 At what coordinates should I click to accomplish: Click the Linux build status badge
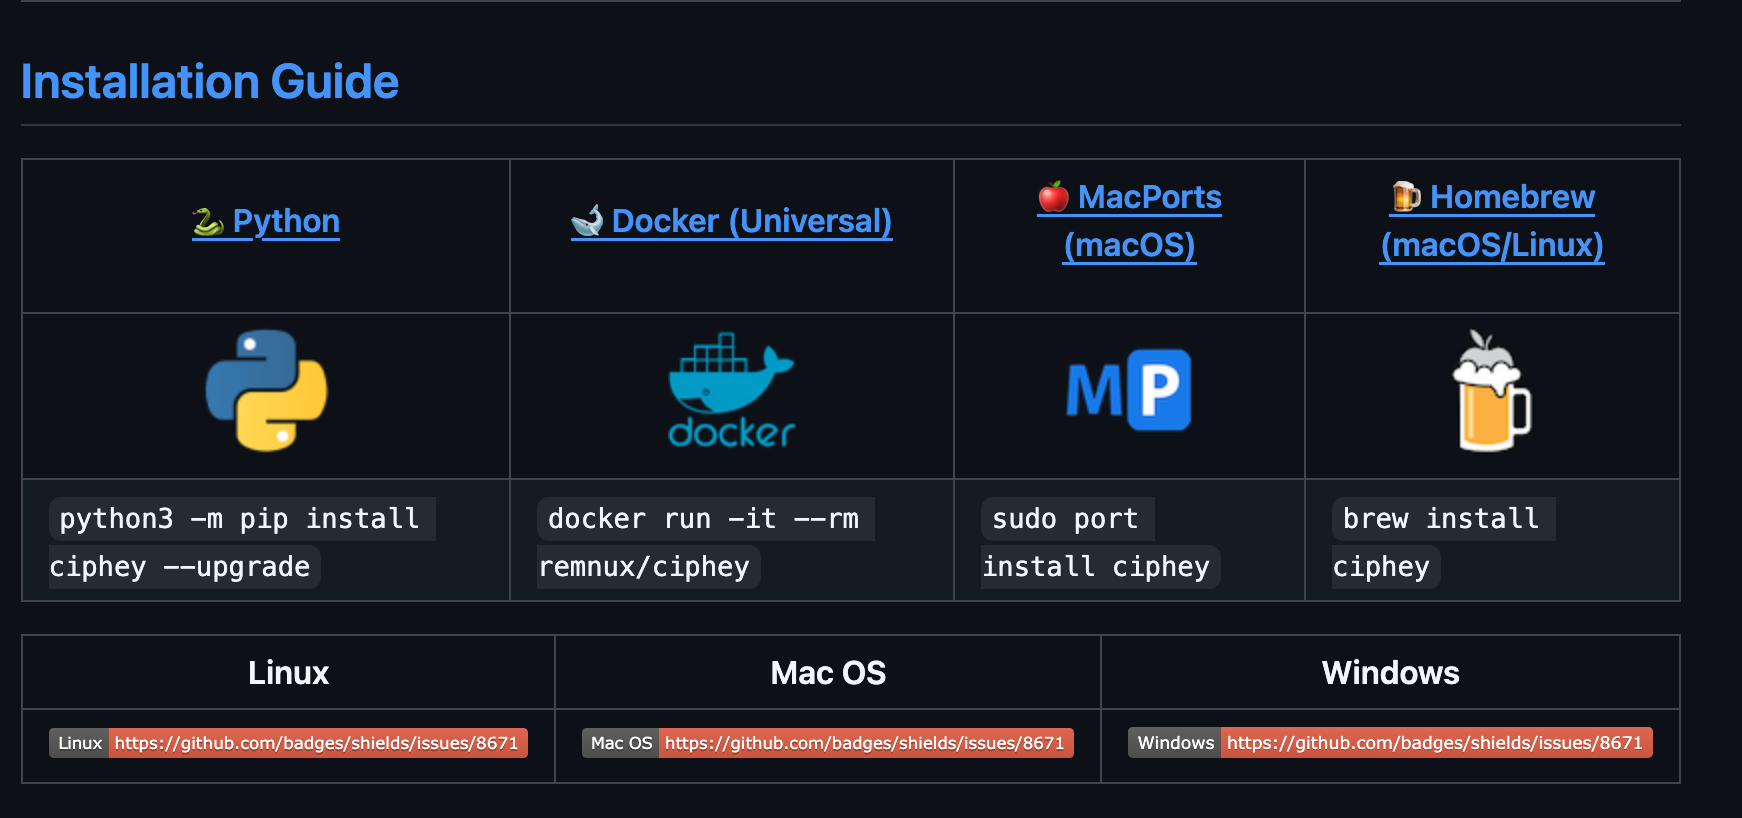(x=288, y=743)
